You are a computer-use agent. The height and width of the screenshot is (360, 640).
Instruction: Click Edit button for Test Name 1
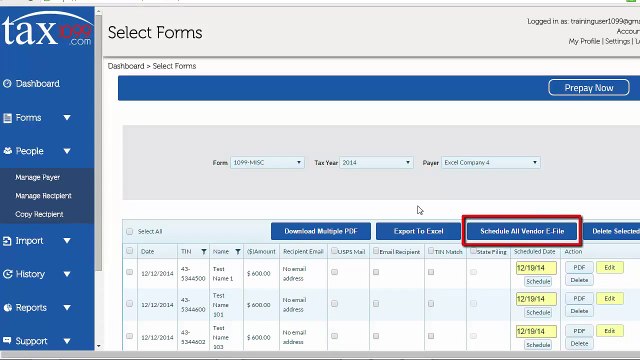point(609,267)
